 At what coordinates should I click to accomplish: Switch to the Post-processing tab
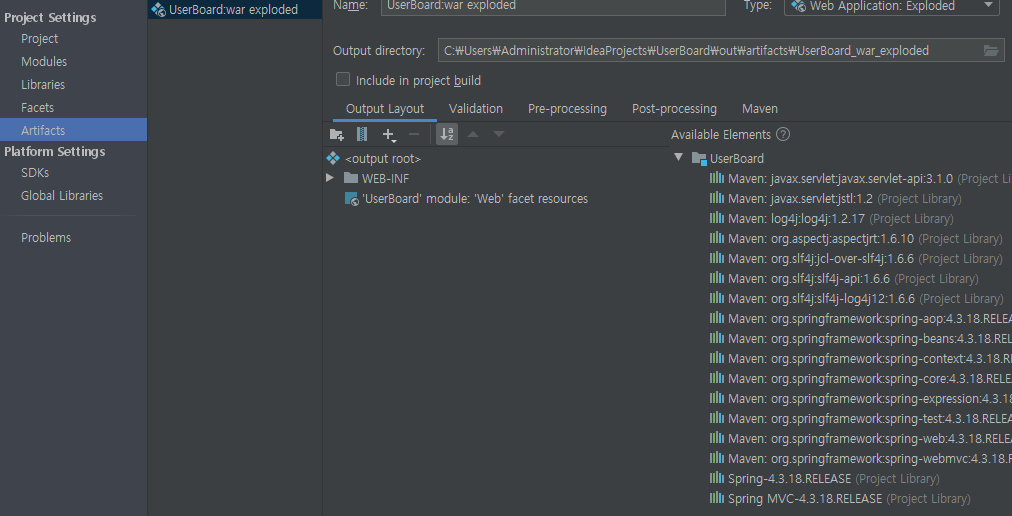[x=674, y=108]
